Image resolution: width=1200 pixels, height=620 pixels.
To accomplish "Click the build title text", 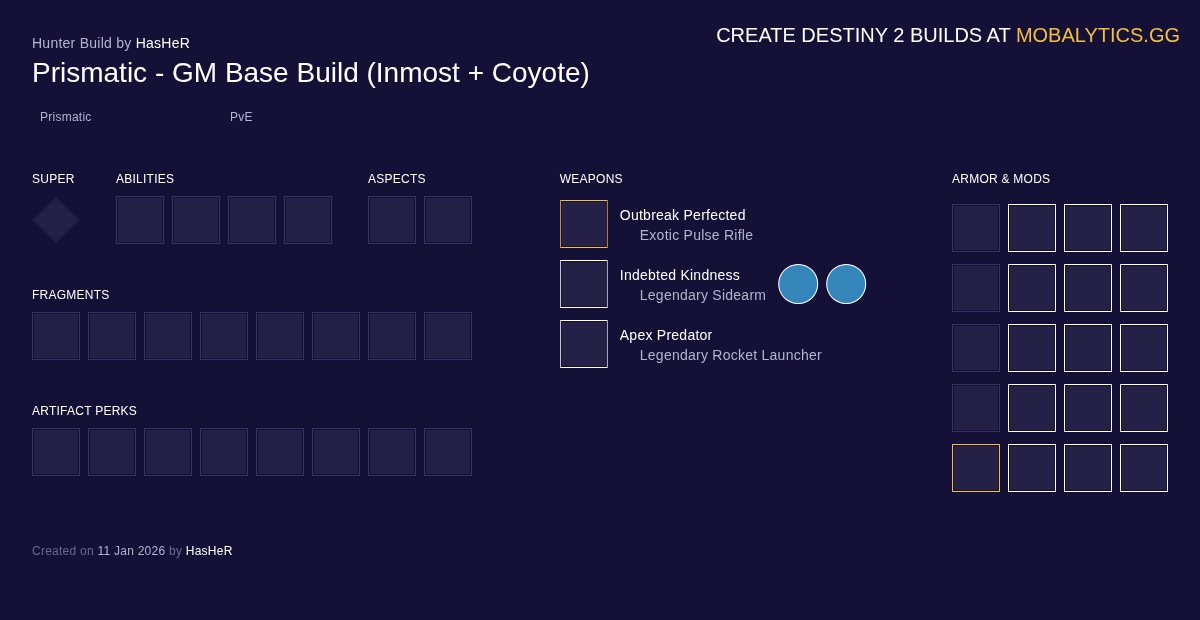I will pos(310,73).
